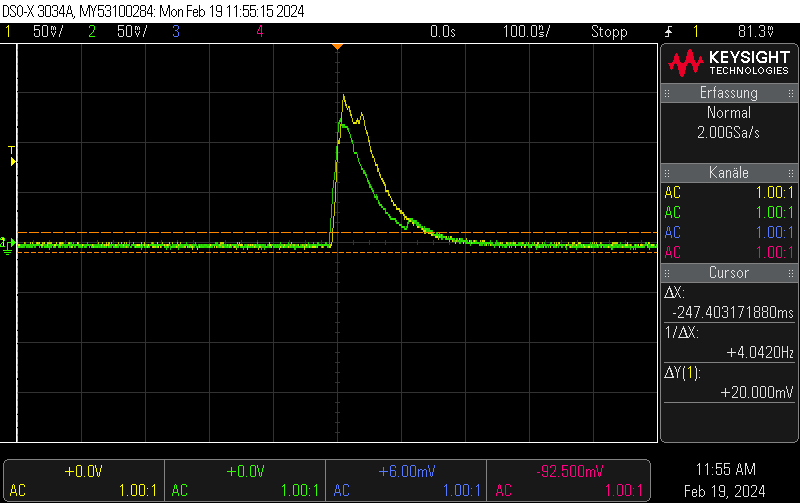Click channel 1 offset +0.0V softkey
The image size is (800, 503).
click(x=84, y=481)
